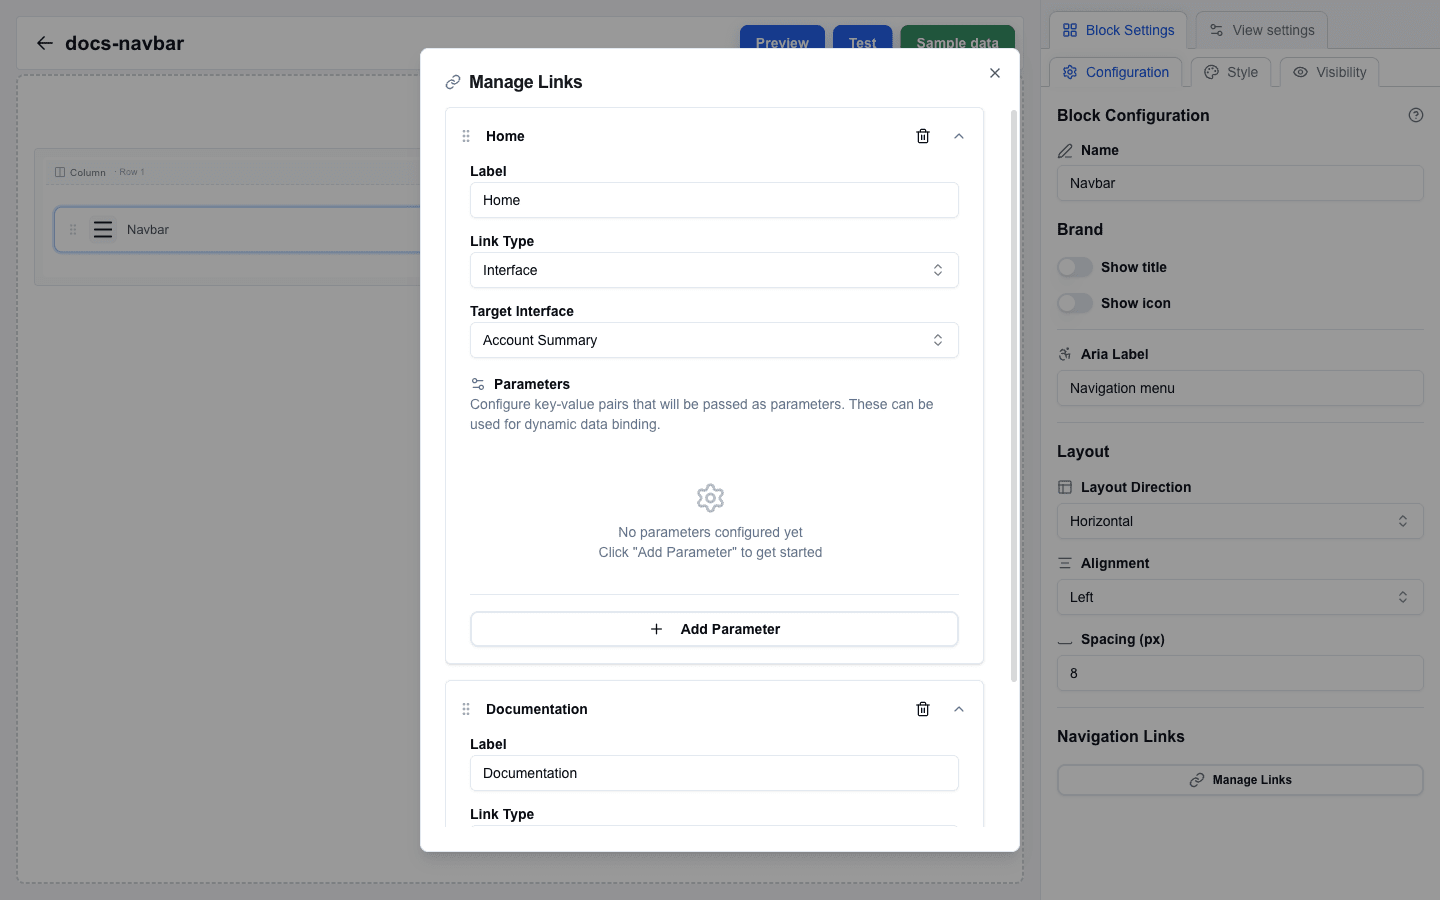The height and width of the screenshot is (900, 1440).
Task: Delete the Home link with trash icon
Action: click(923, 136)
